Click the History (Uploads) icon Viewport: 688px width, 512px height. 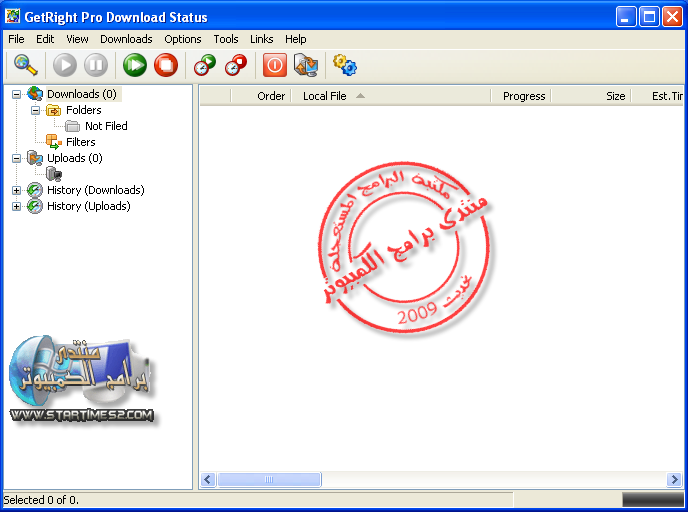pos(35,206)
